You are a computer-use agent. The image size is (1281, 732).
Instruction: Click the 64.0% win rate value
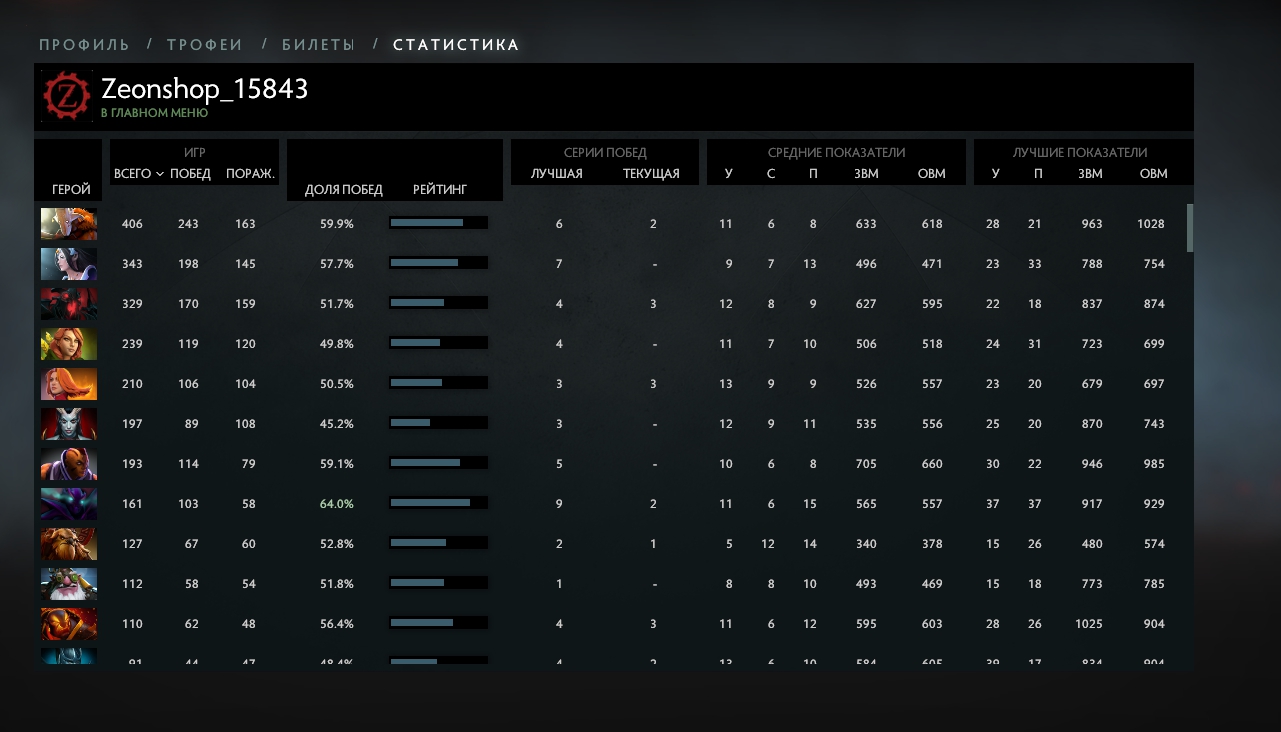pos(337,504)
